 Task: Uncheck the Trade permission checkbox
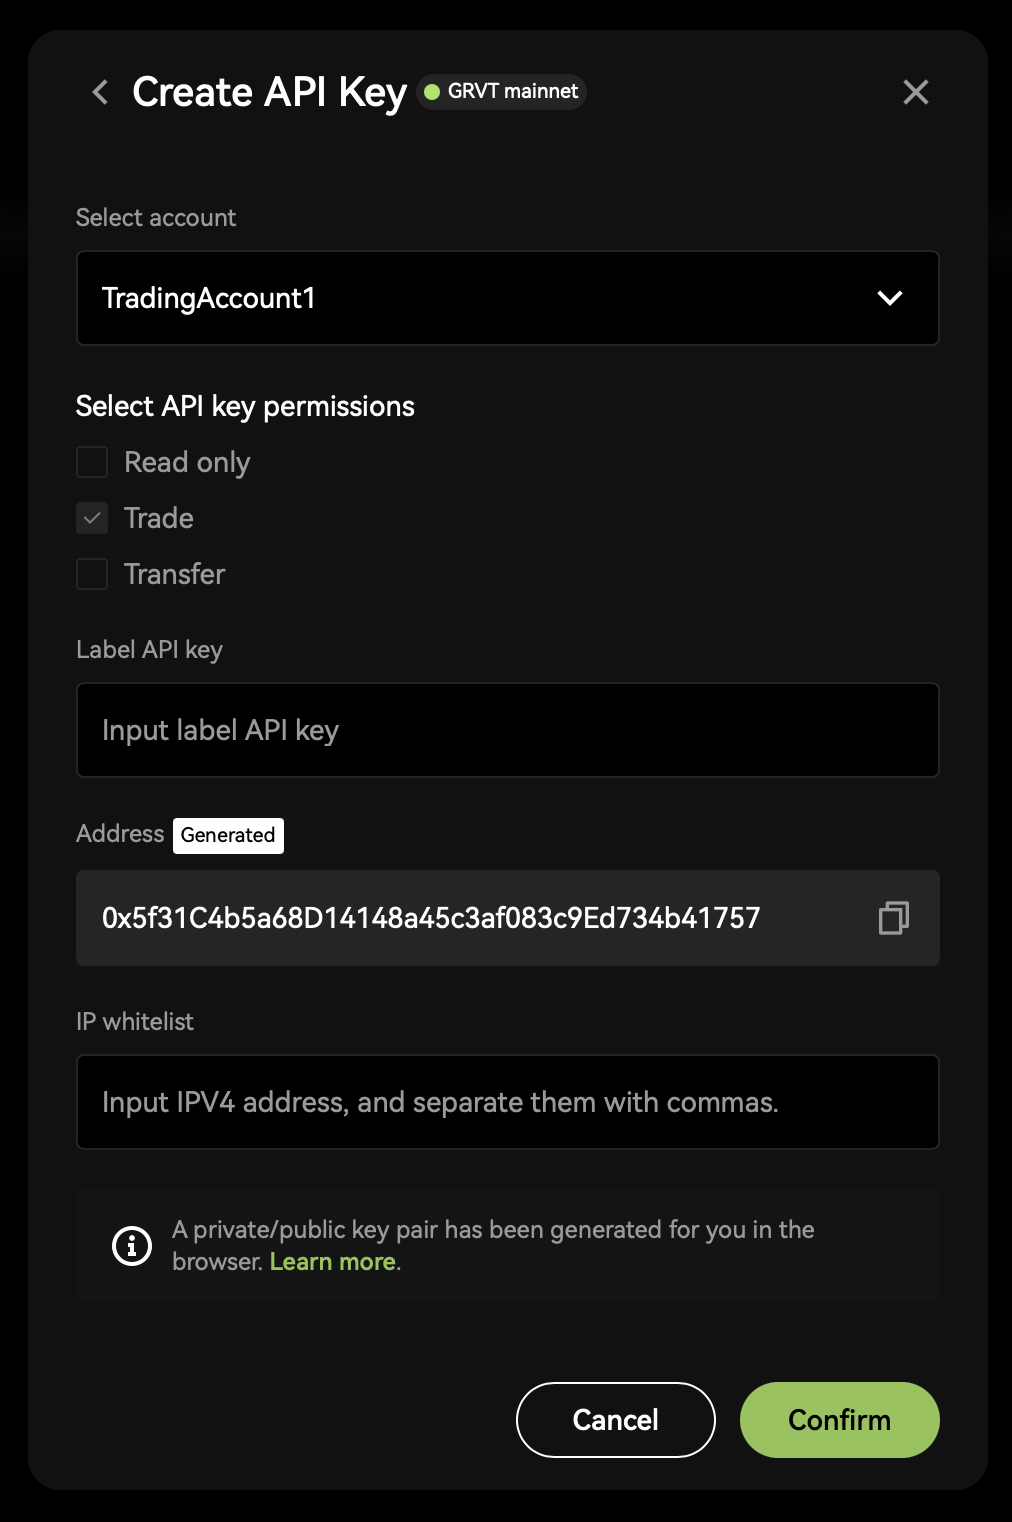pyautogui.click(x=92, y=518)
